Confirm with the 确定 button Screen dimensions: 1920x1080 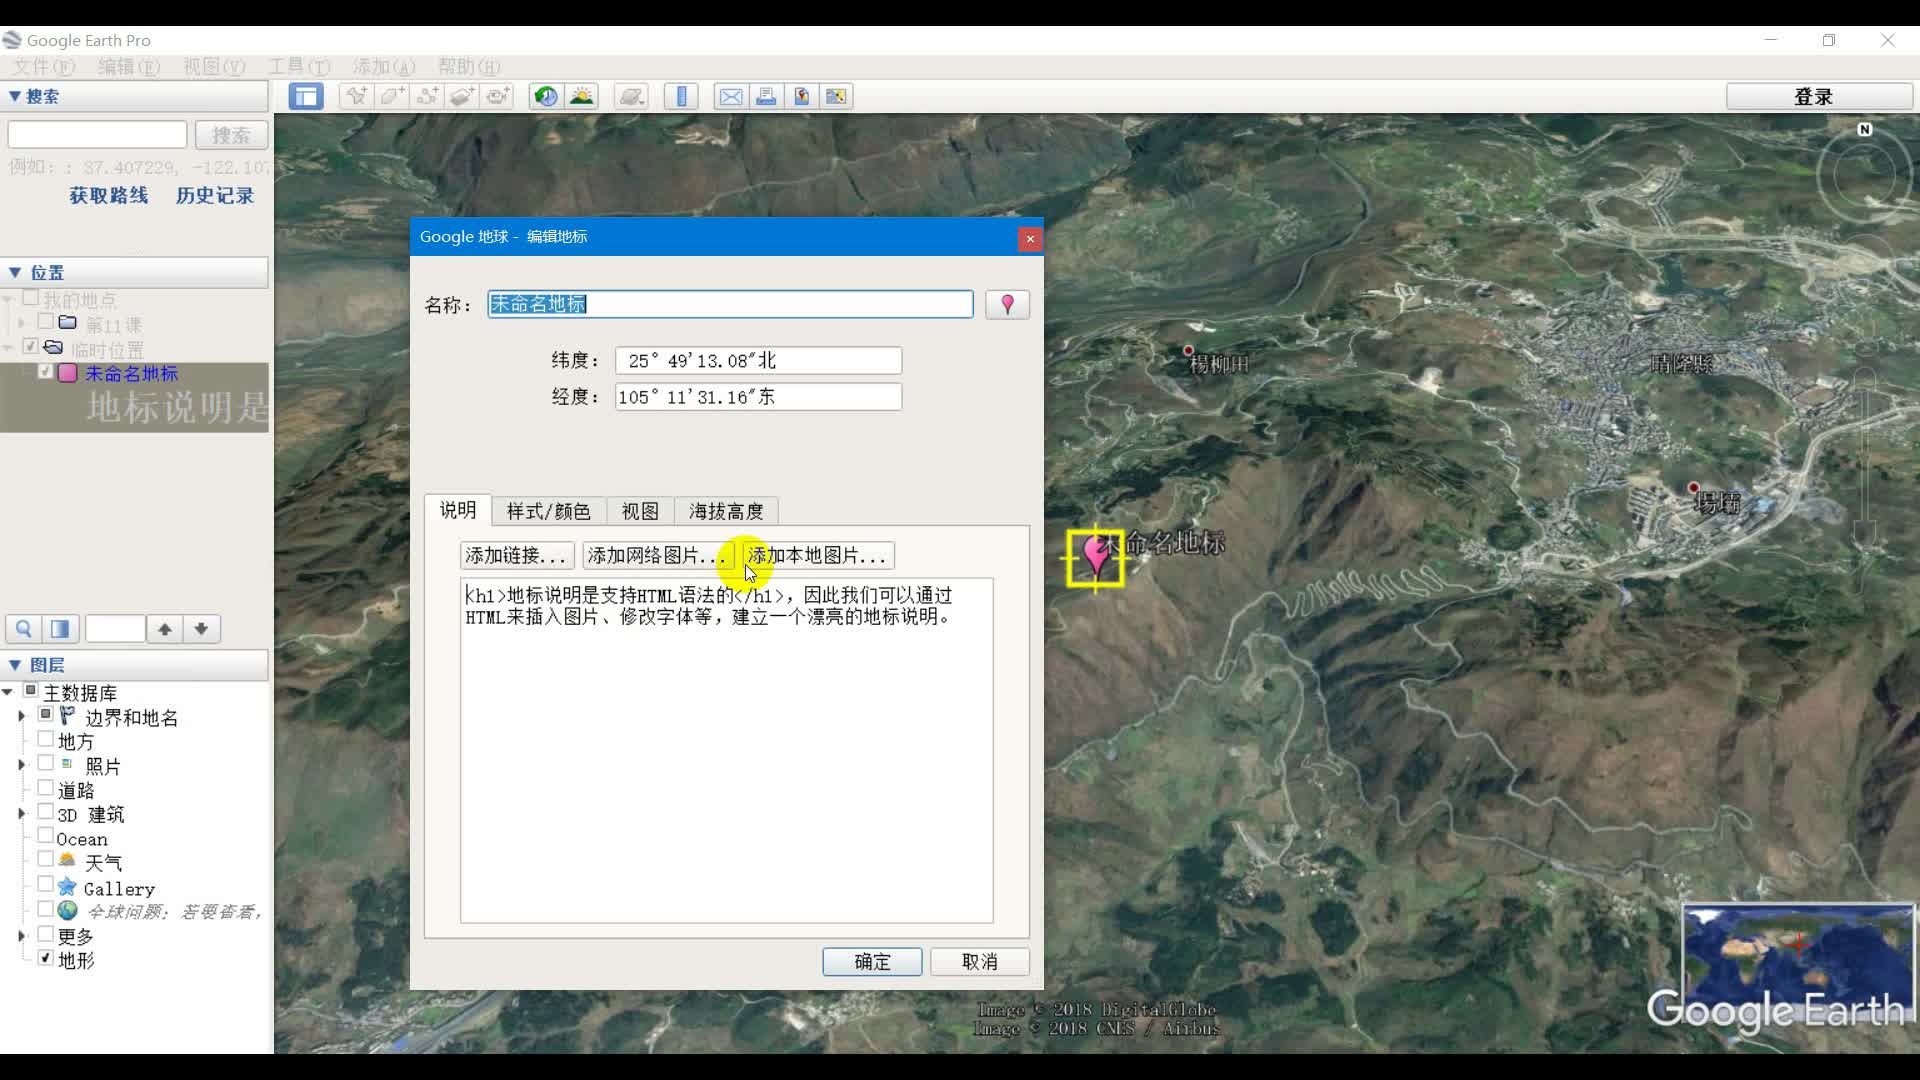(872, 961)
